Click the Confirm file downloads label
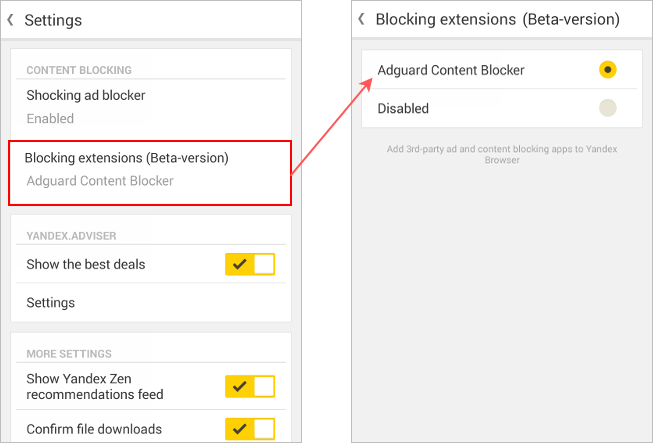Image resolution: width=653 pixels, height=443 pixels. pos(94,429)
